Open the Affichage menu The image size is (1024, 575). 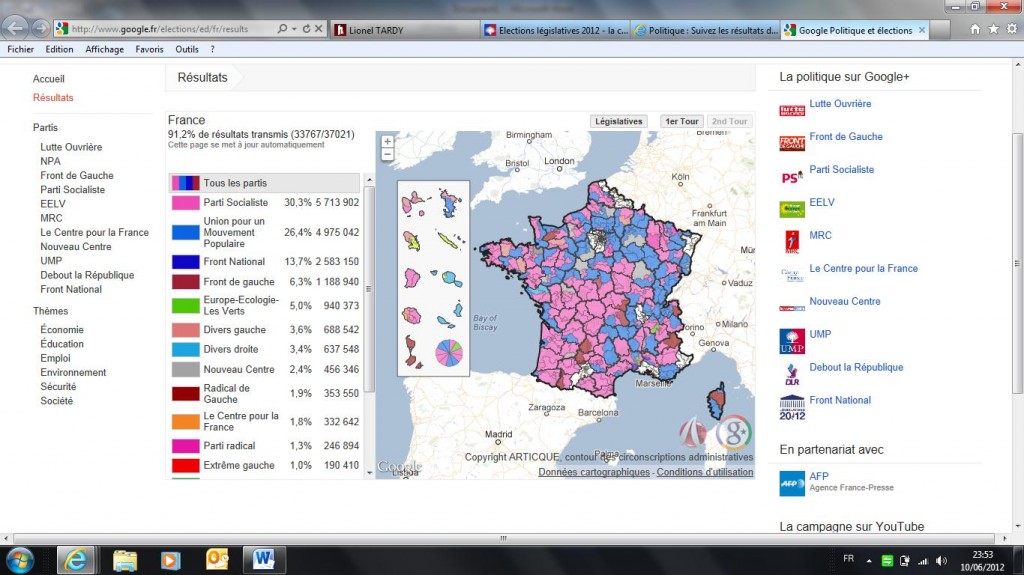click(104, 49)
